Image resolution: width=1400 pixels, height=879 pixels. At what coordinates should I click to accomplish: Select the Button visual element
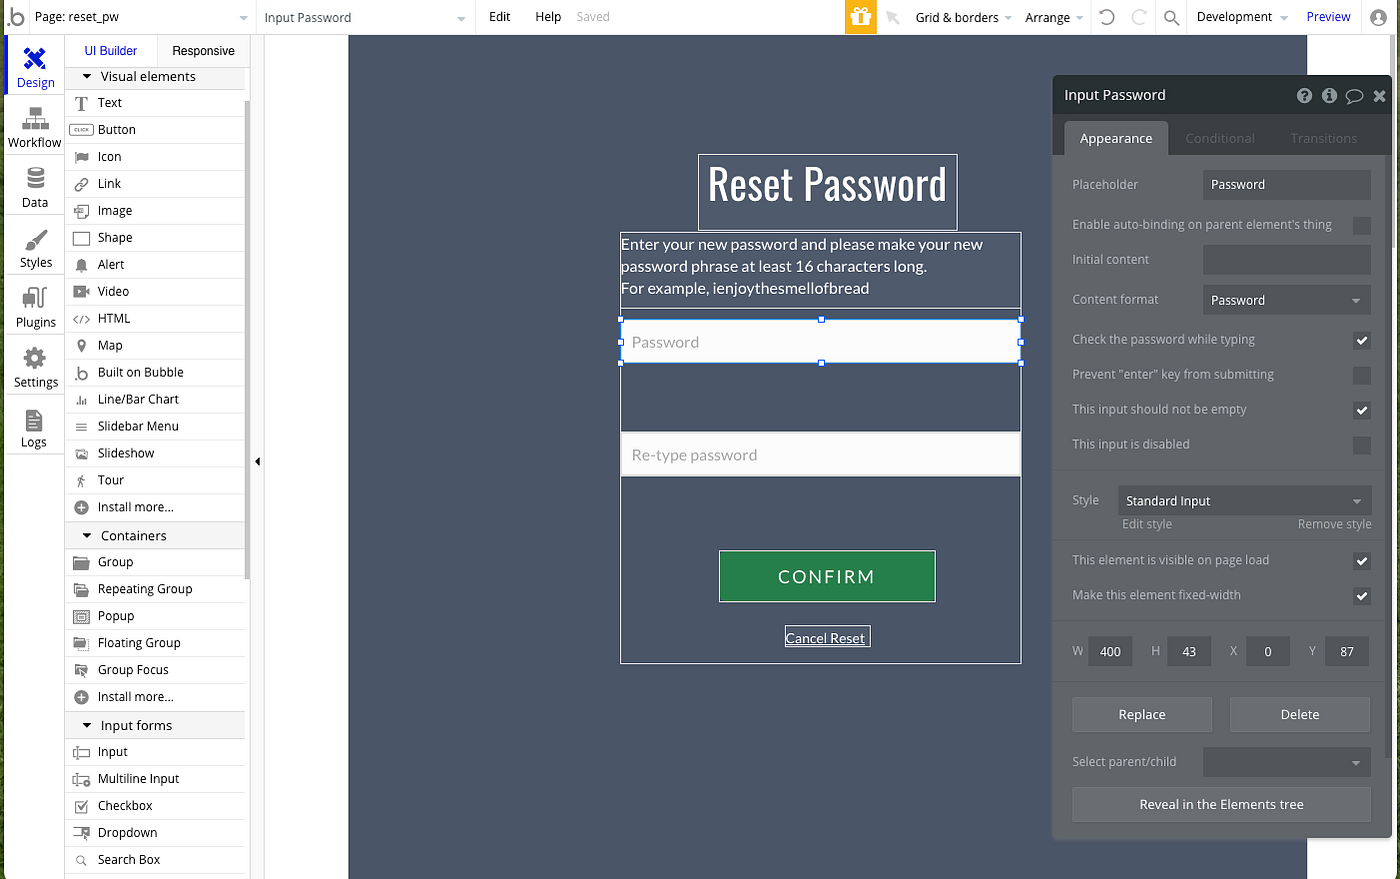pyautogui.click(x=156, y=130)
